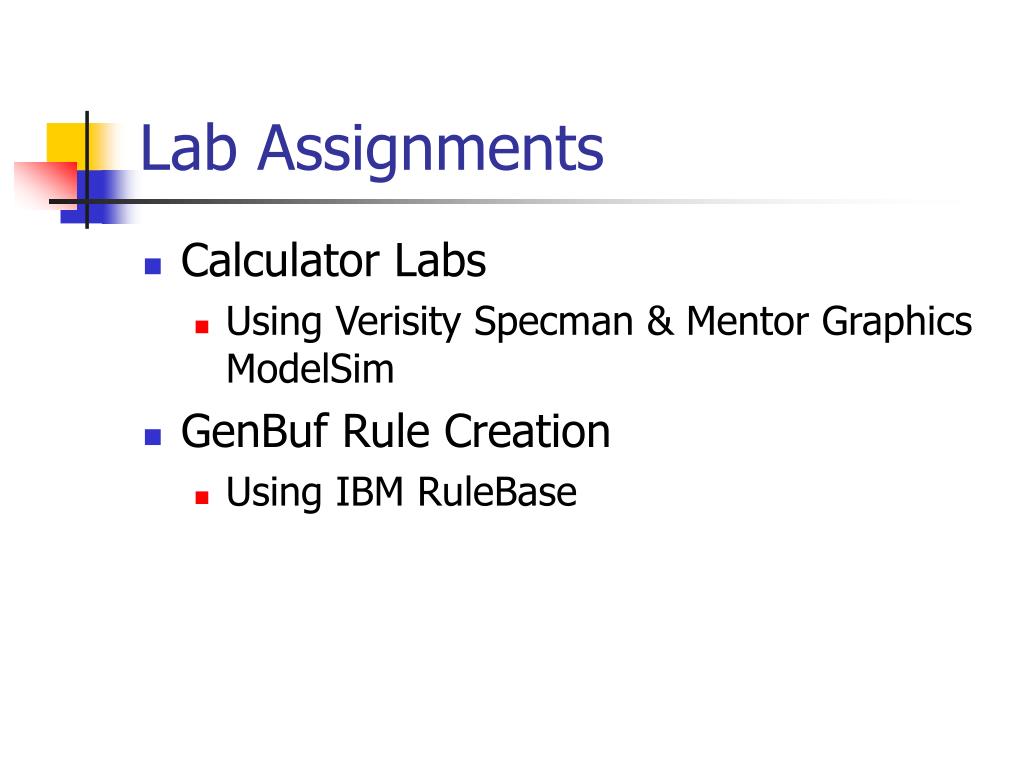Screen dimensions: 1024x768
Task: Click the word ModelSim
Action: tap(310, 369)
